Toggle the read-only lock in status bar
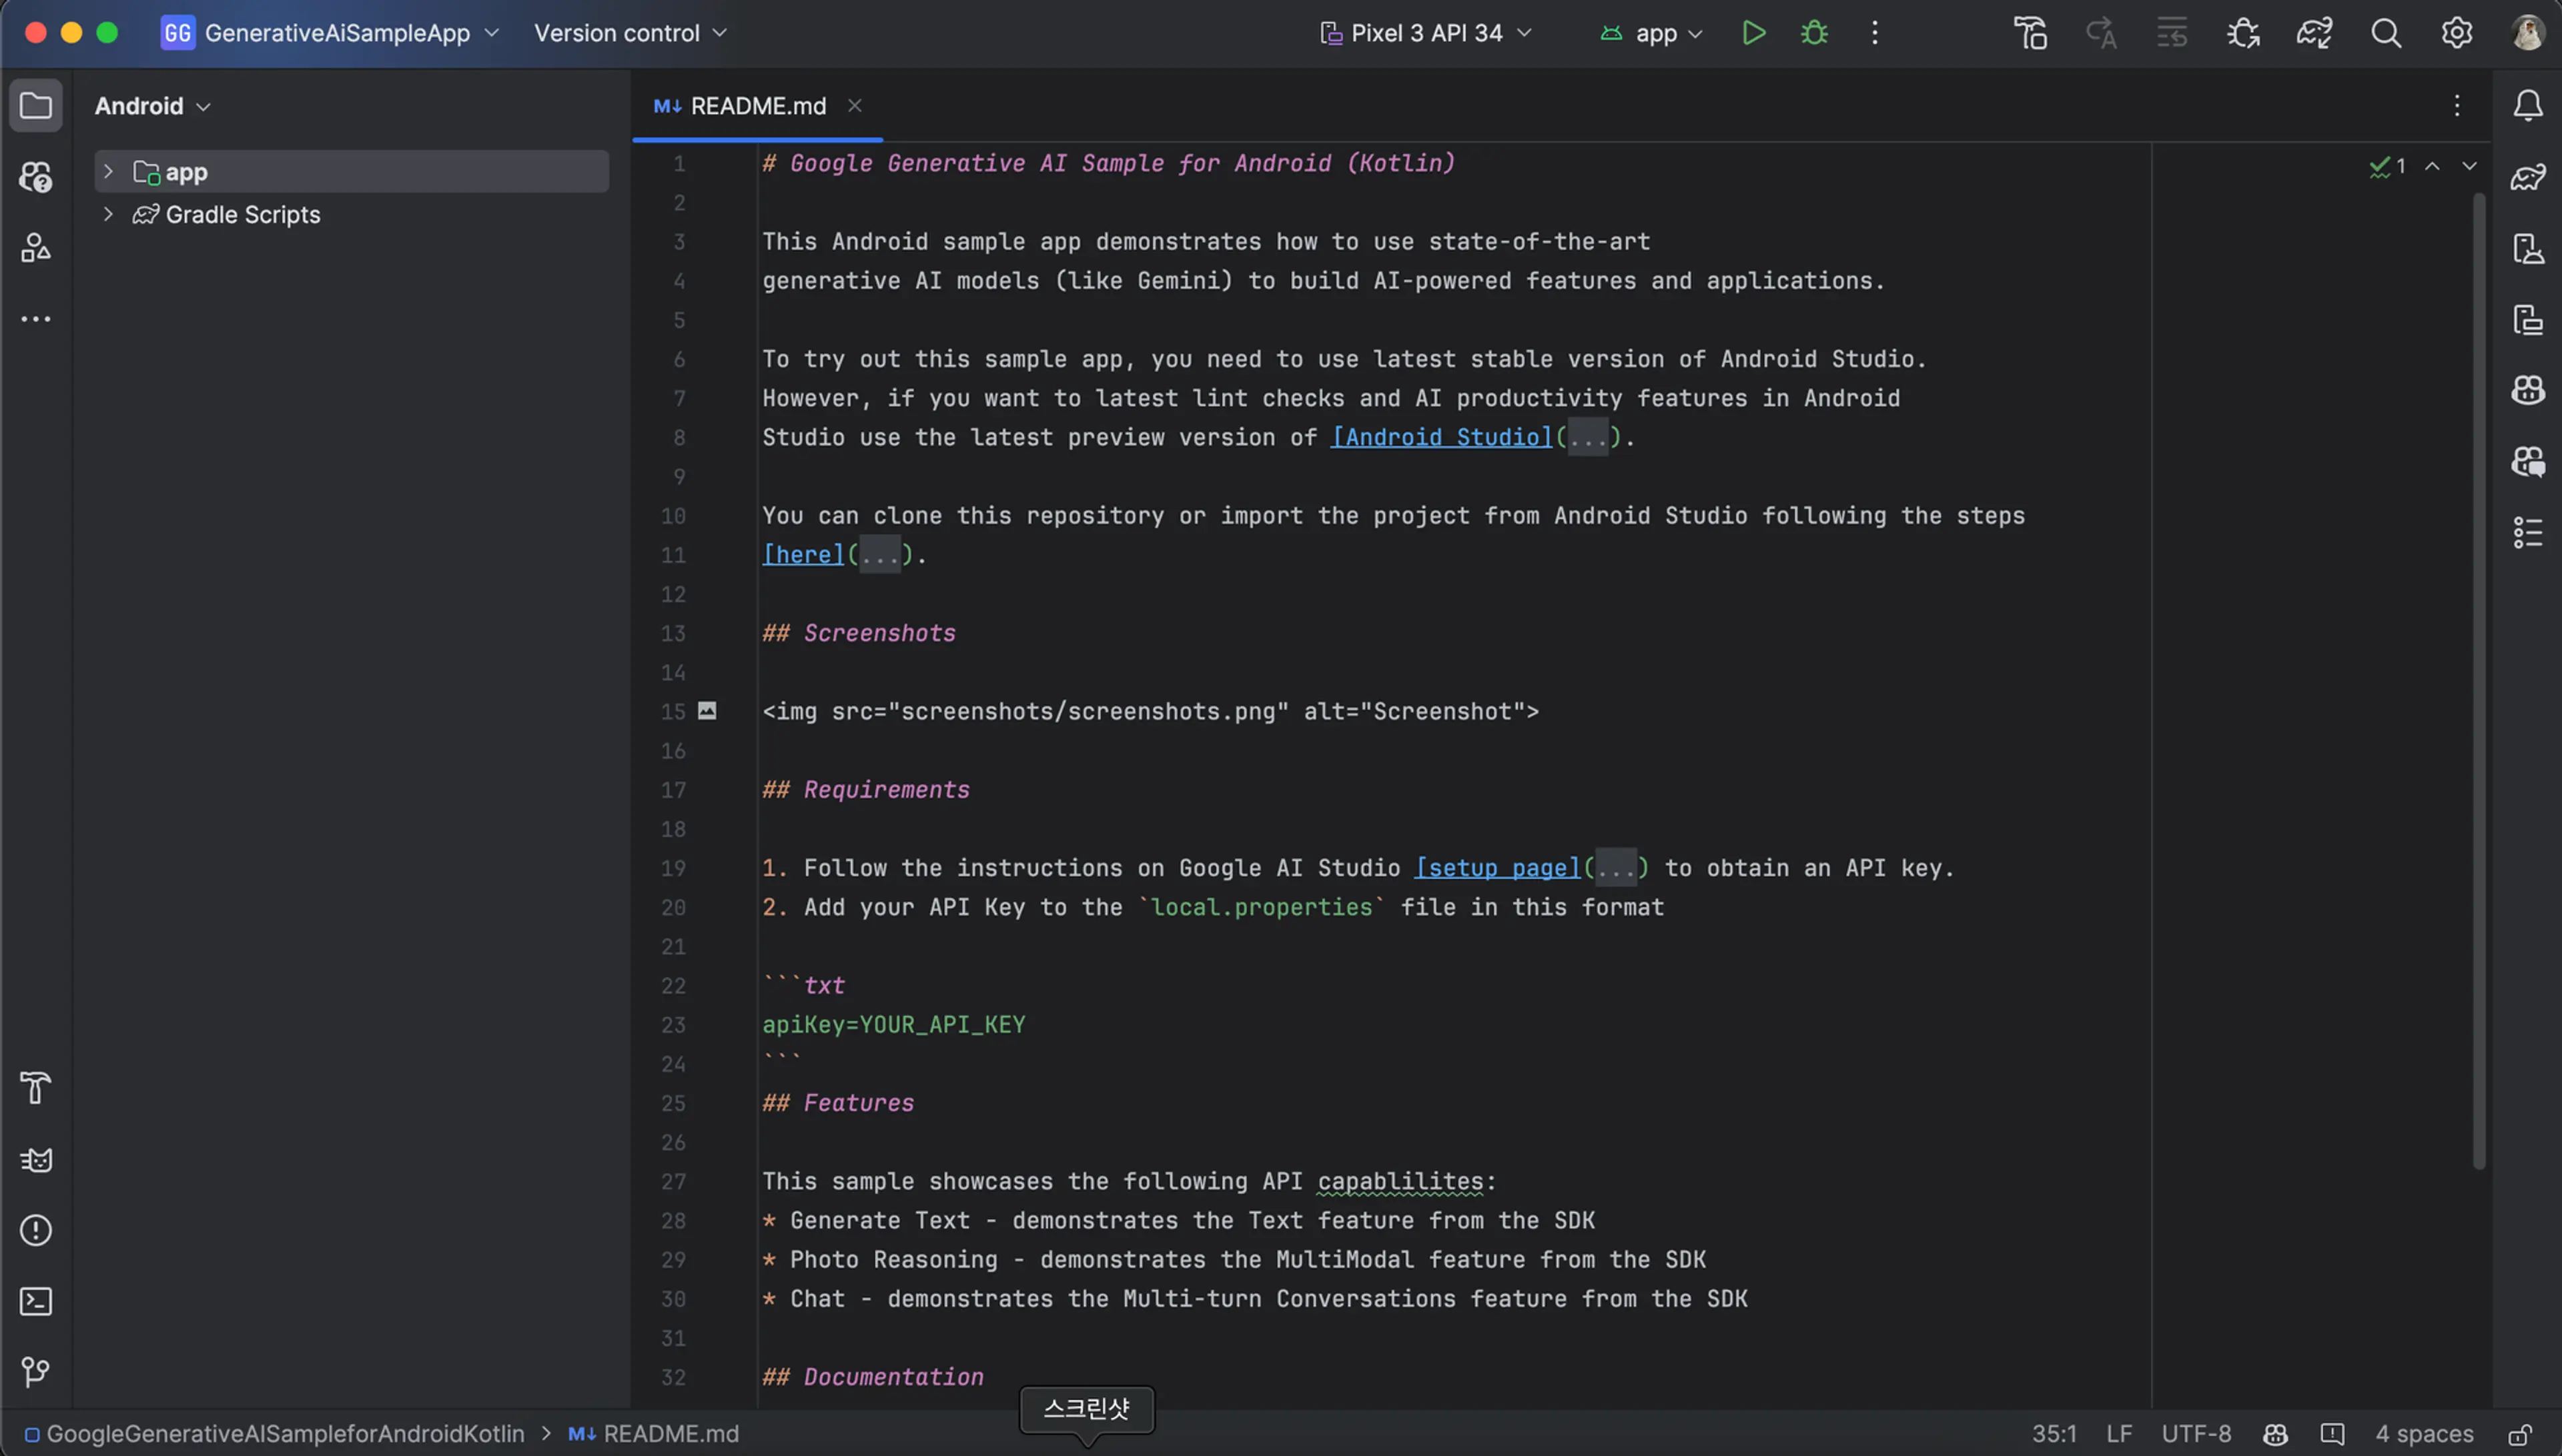This screenshot has height=1456, width=2562. 2521,1434
